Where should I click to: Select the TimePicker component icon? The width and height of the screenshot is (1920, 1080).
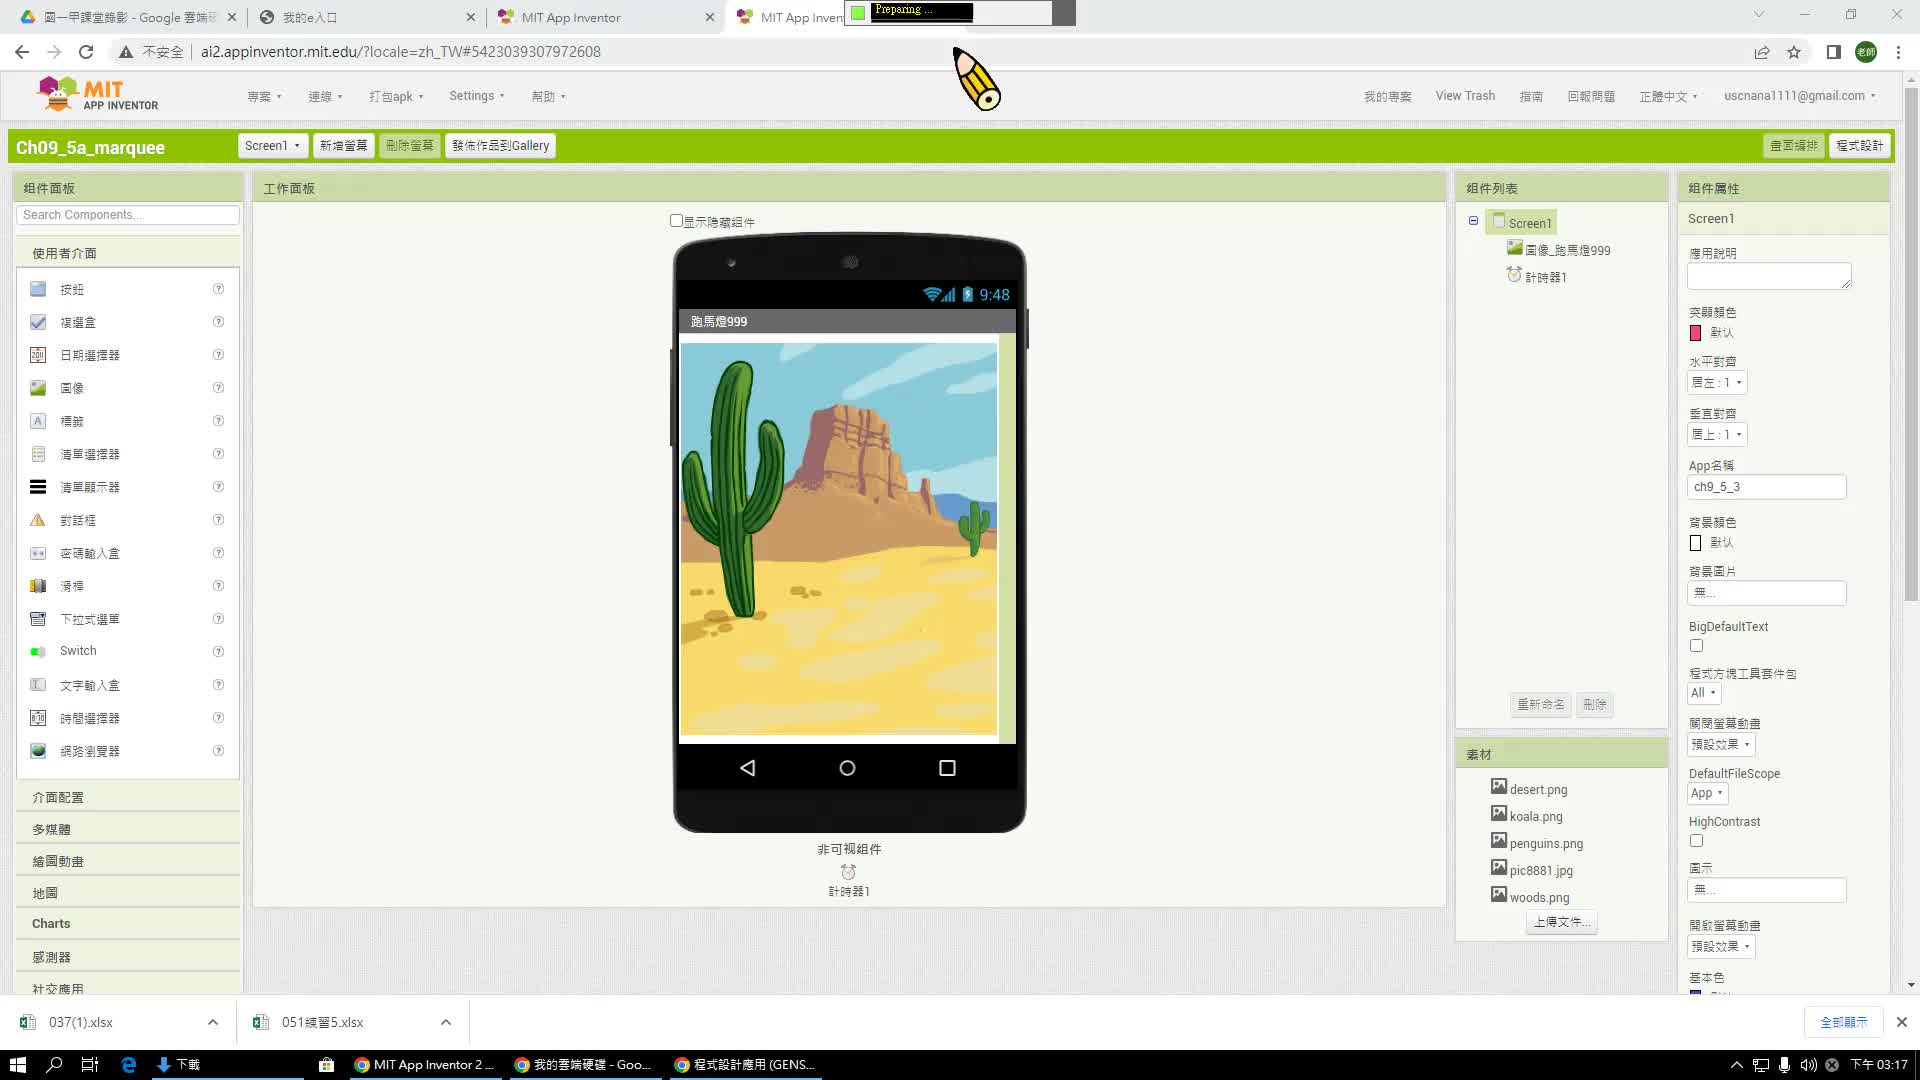tap(38, 718)
